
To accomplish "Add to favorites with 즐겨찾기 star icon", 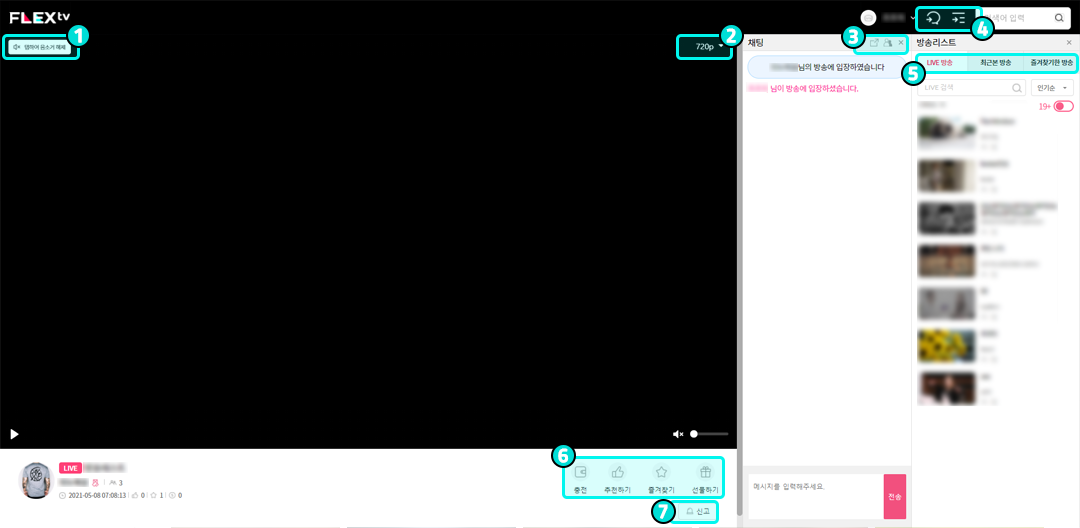I will click(661, 472).
